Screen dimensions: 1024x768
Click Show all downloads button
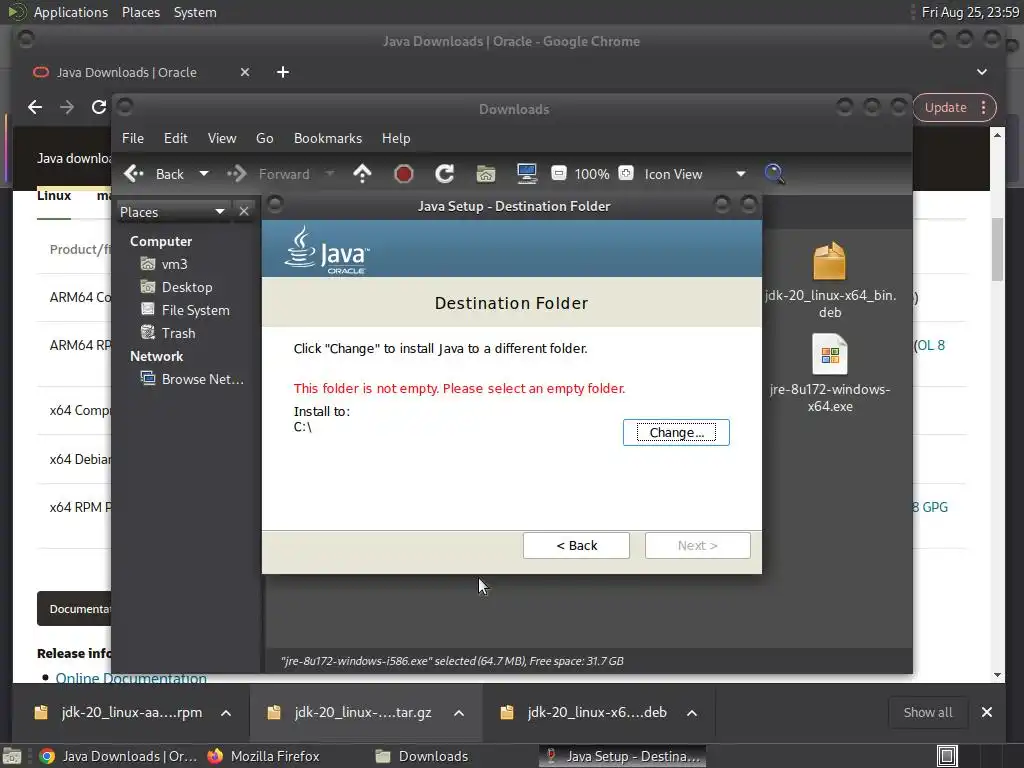click(927, 712)
